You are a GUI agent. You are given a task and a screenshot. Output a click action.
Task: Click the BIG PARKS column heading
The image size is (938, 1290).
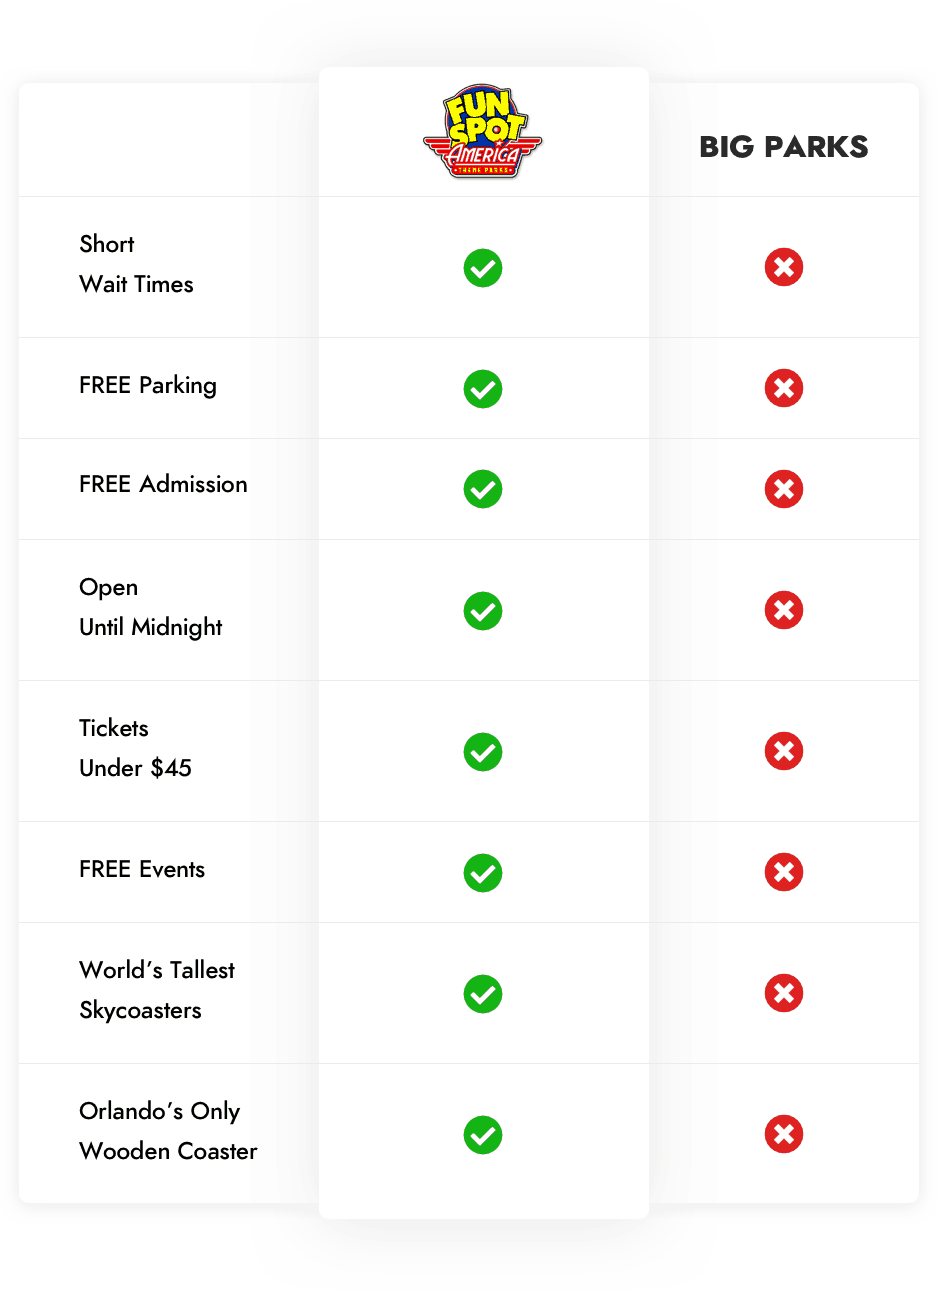pos(784,147)
